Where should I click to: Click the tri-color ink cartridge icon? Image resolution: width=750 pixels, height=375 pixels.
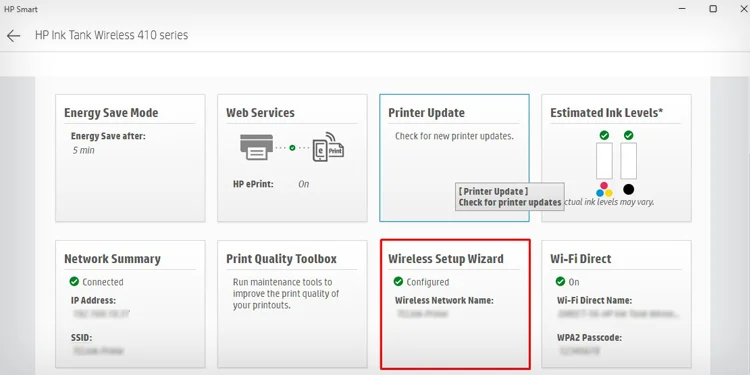(604, 189)
